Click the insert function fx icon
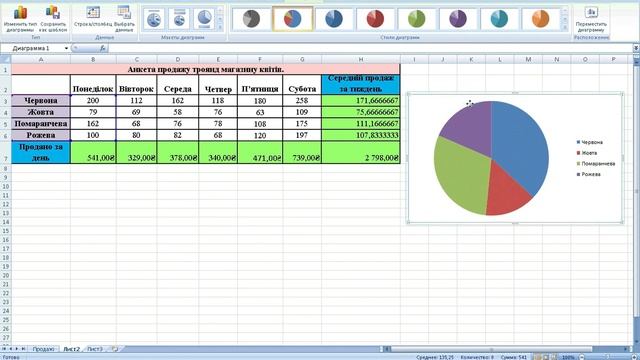This screenshot has height=360, width=640. coord(103,48)
